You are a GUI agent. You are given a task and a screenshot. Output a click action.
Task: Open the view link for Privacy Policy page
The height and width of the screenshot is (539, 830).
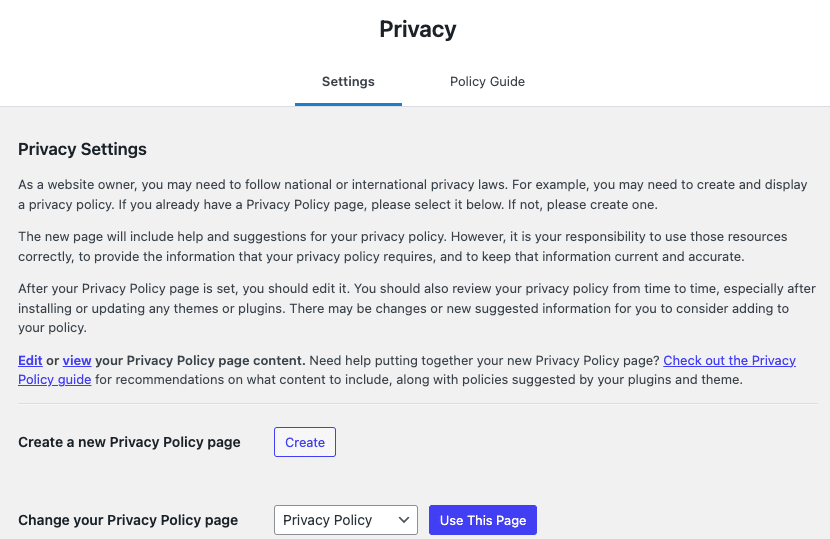point(77,361)
